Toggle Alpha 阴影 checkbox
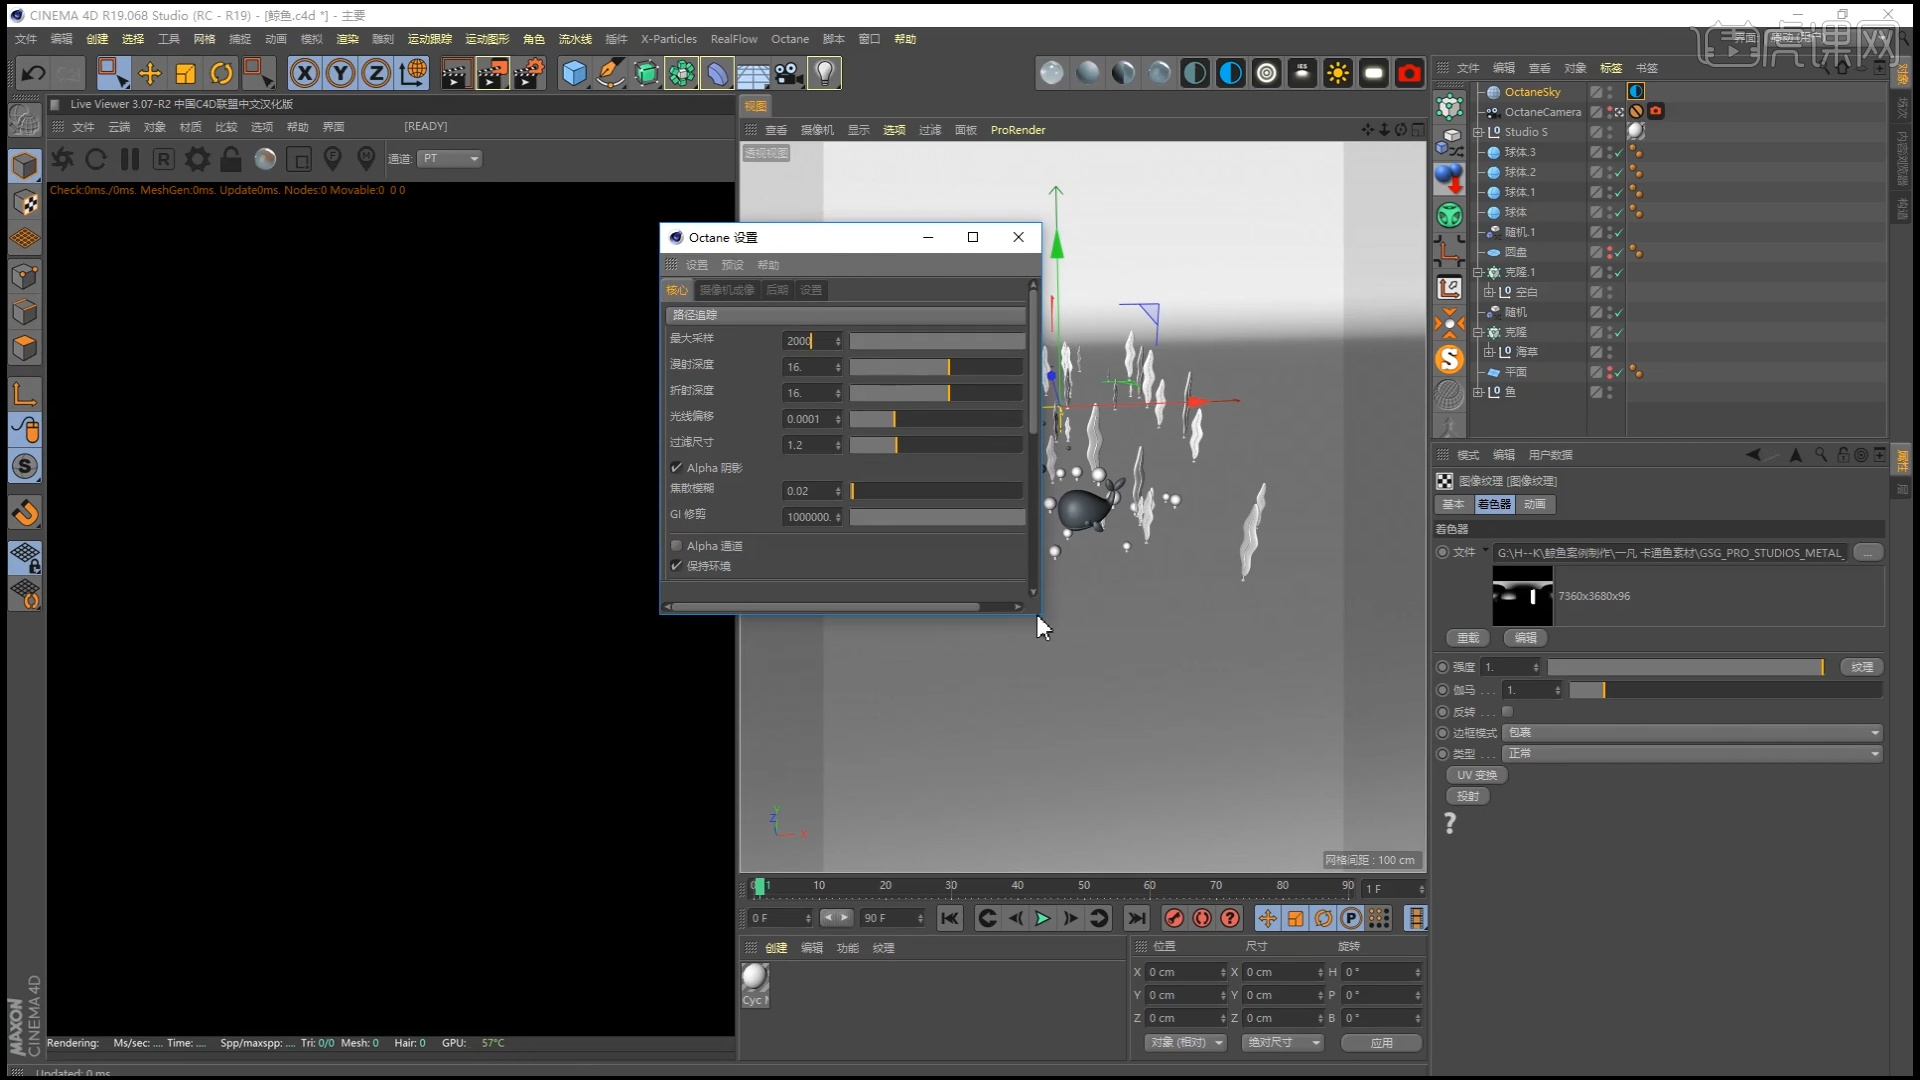Viewport: 1920px width, 1080px height. (x=677, y=468)
